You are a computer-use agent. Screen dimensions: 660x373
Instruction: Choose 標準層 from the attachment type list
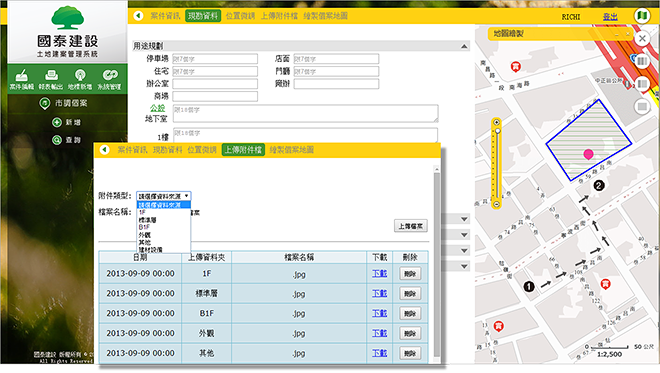tap(163, 220)
